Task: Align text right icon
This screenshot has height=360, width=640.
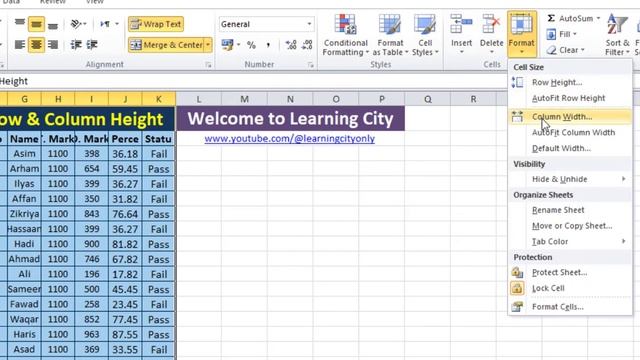Action: pyautogui.click(x=53, y=44)
